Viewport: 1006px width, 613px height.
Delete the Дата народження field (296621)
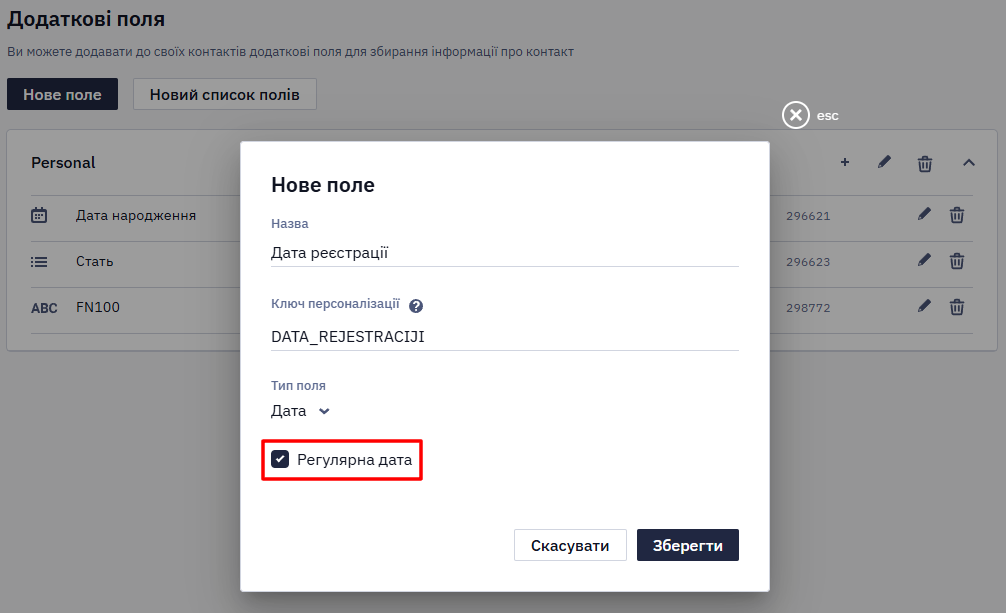click(x=957, y=215)
